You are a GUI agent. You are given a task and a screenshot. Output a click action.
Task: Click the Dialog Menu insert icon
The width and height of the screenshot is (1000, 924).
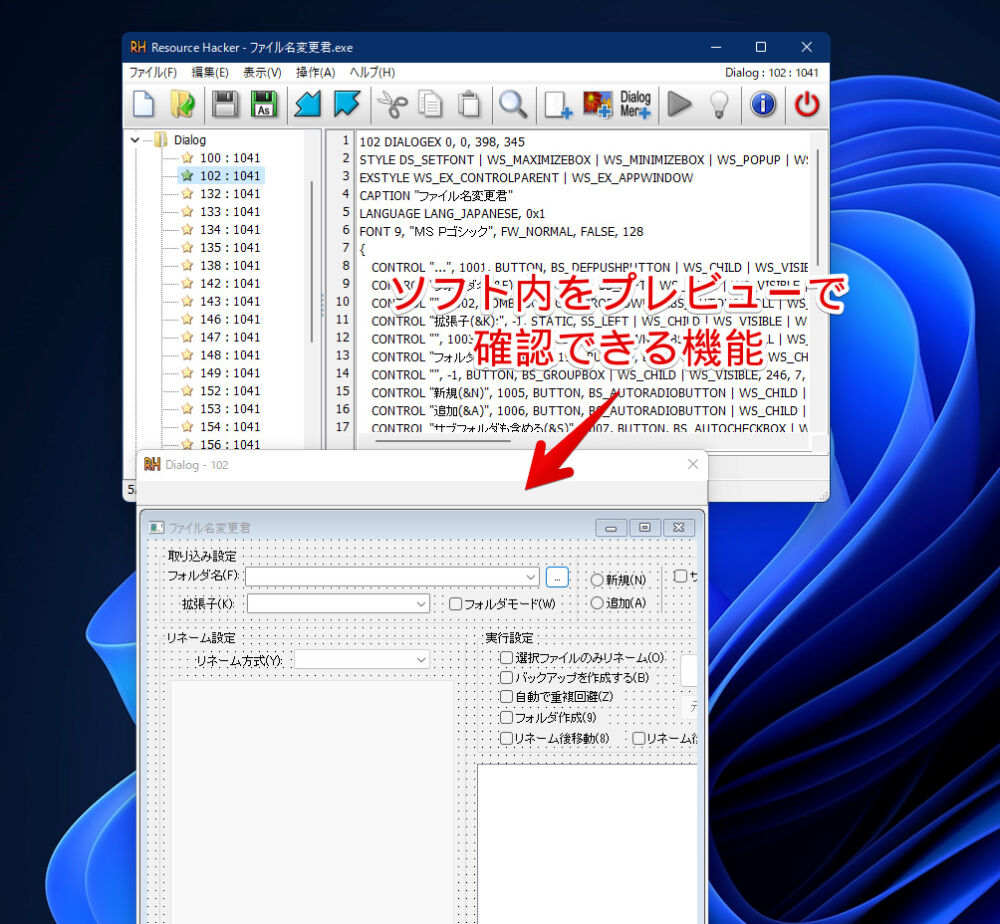635,104
